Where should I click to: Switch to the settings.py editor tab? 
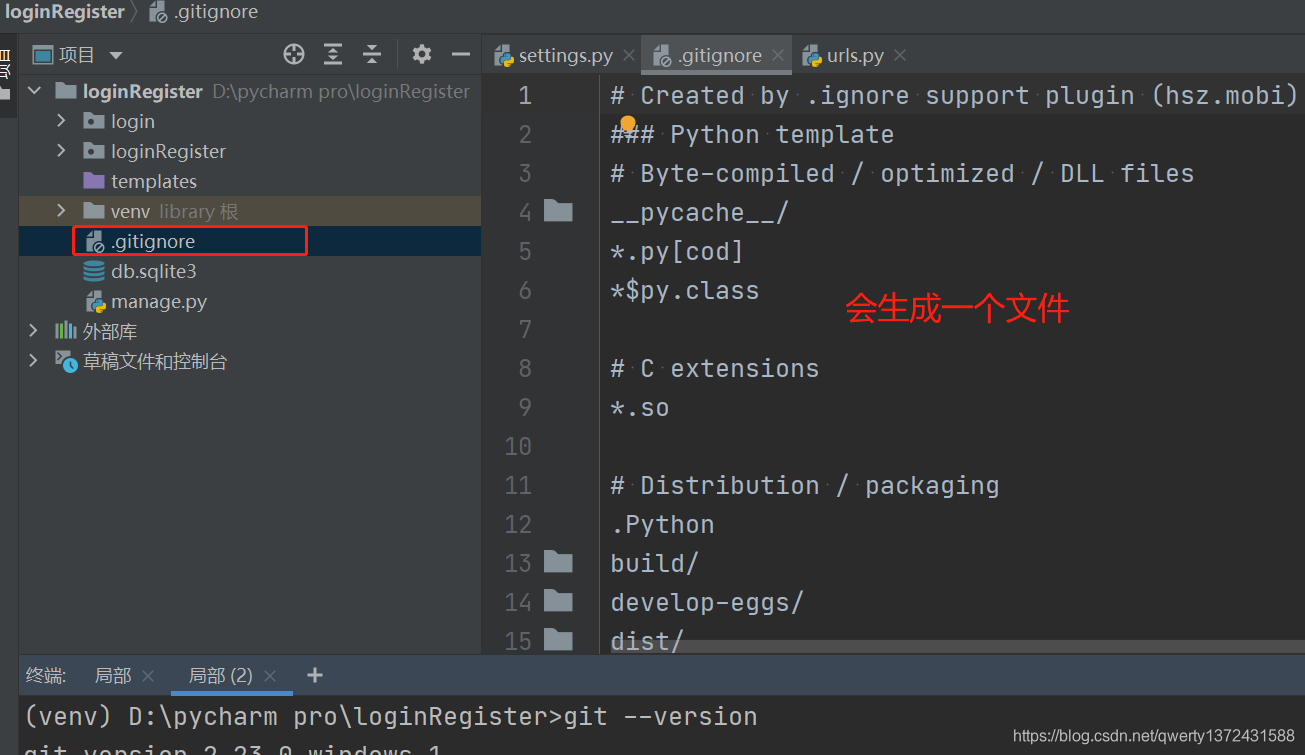(x=565, y=56)
